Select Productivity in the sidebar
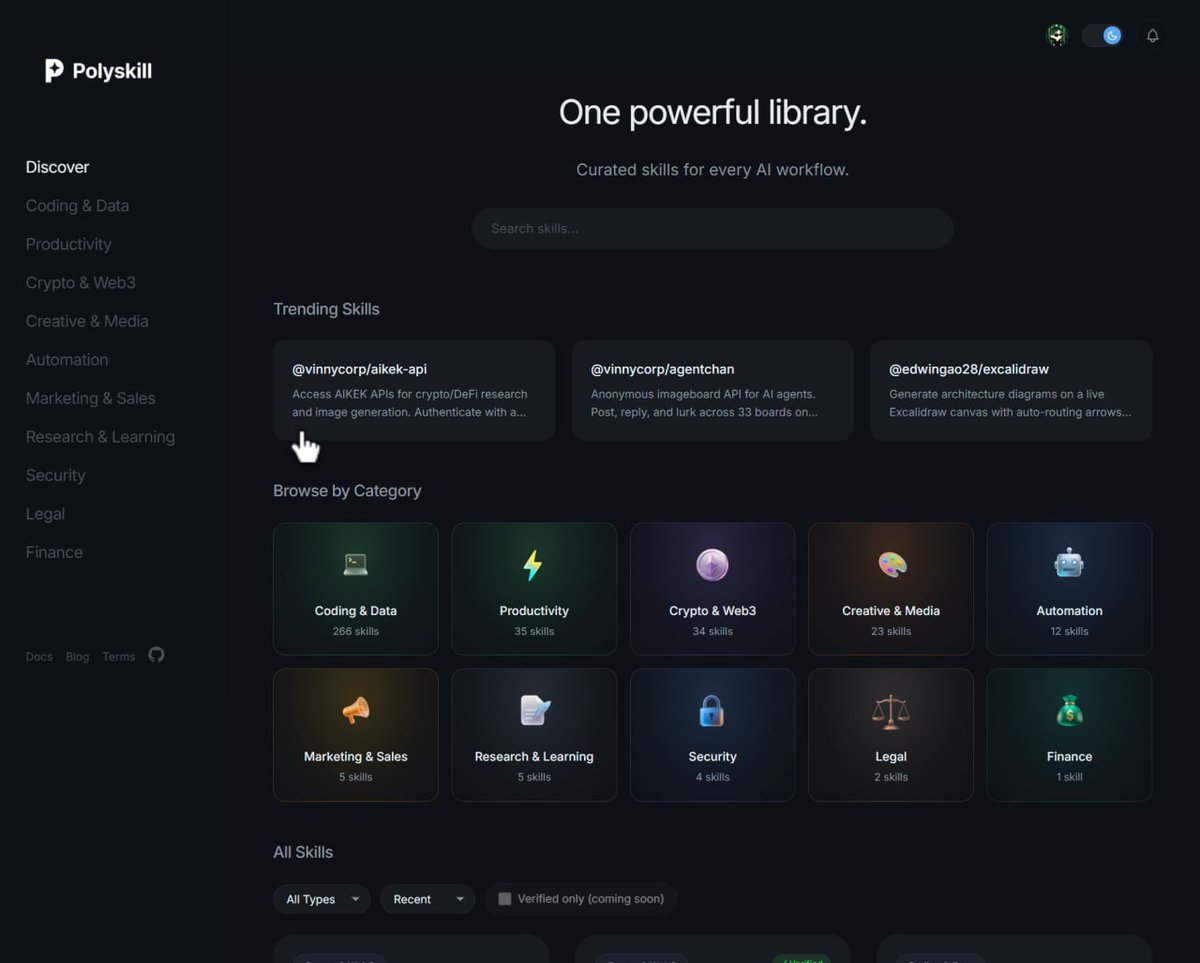 coord(69,244)
